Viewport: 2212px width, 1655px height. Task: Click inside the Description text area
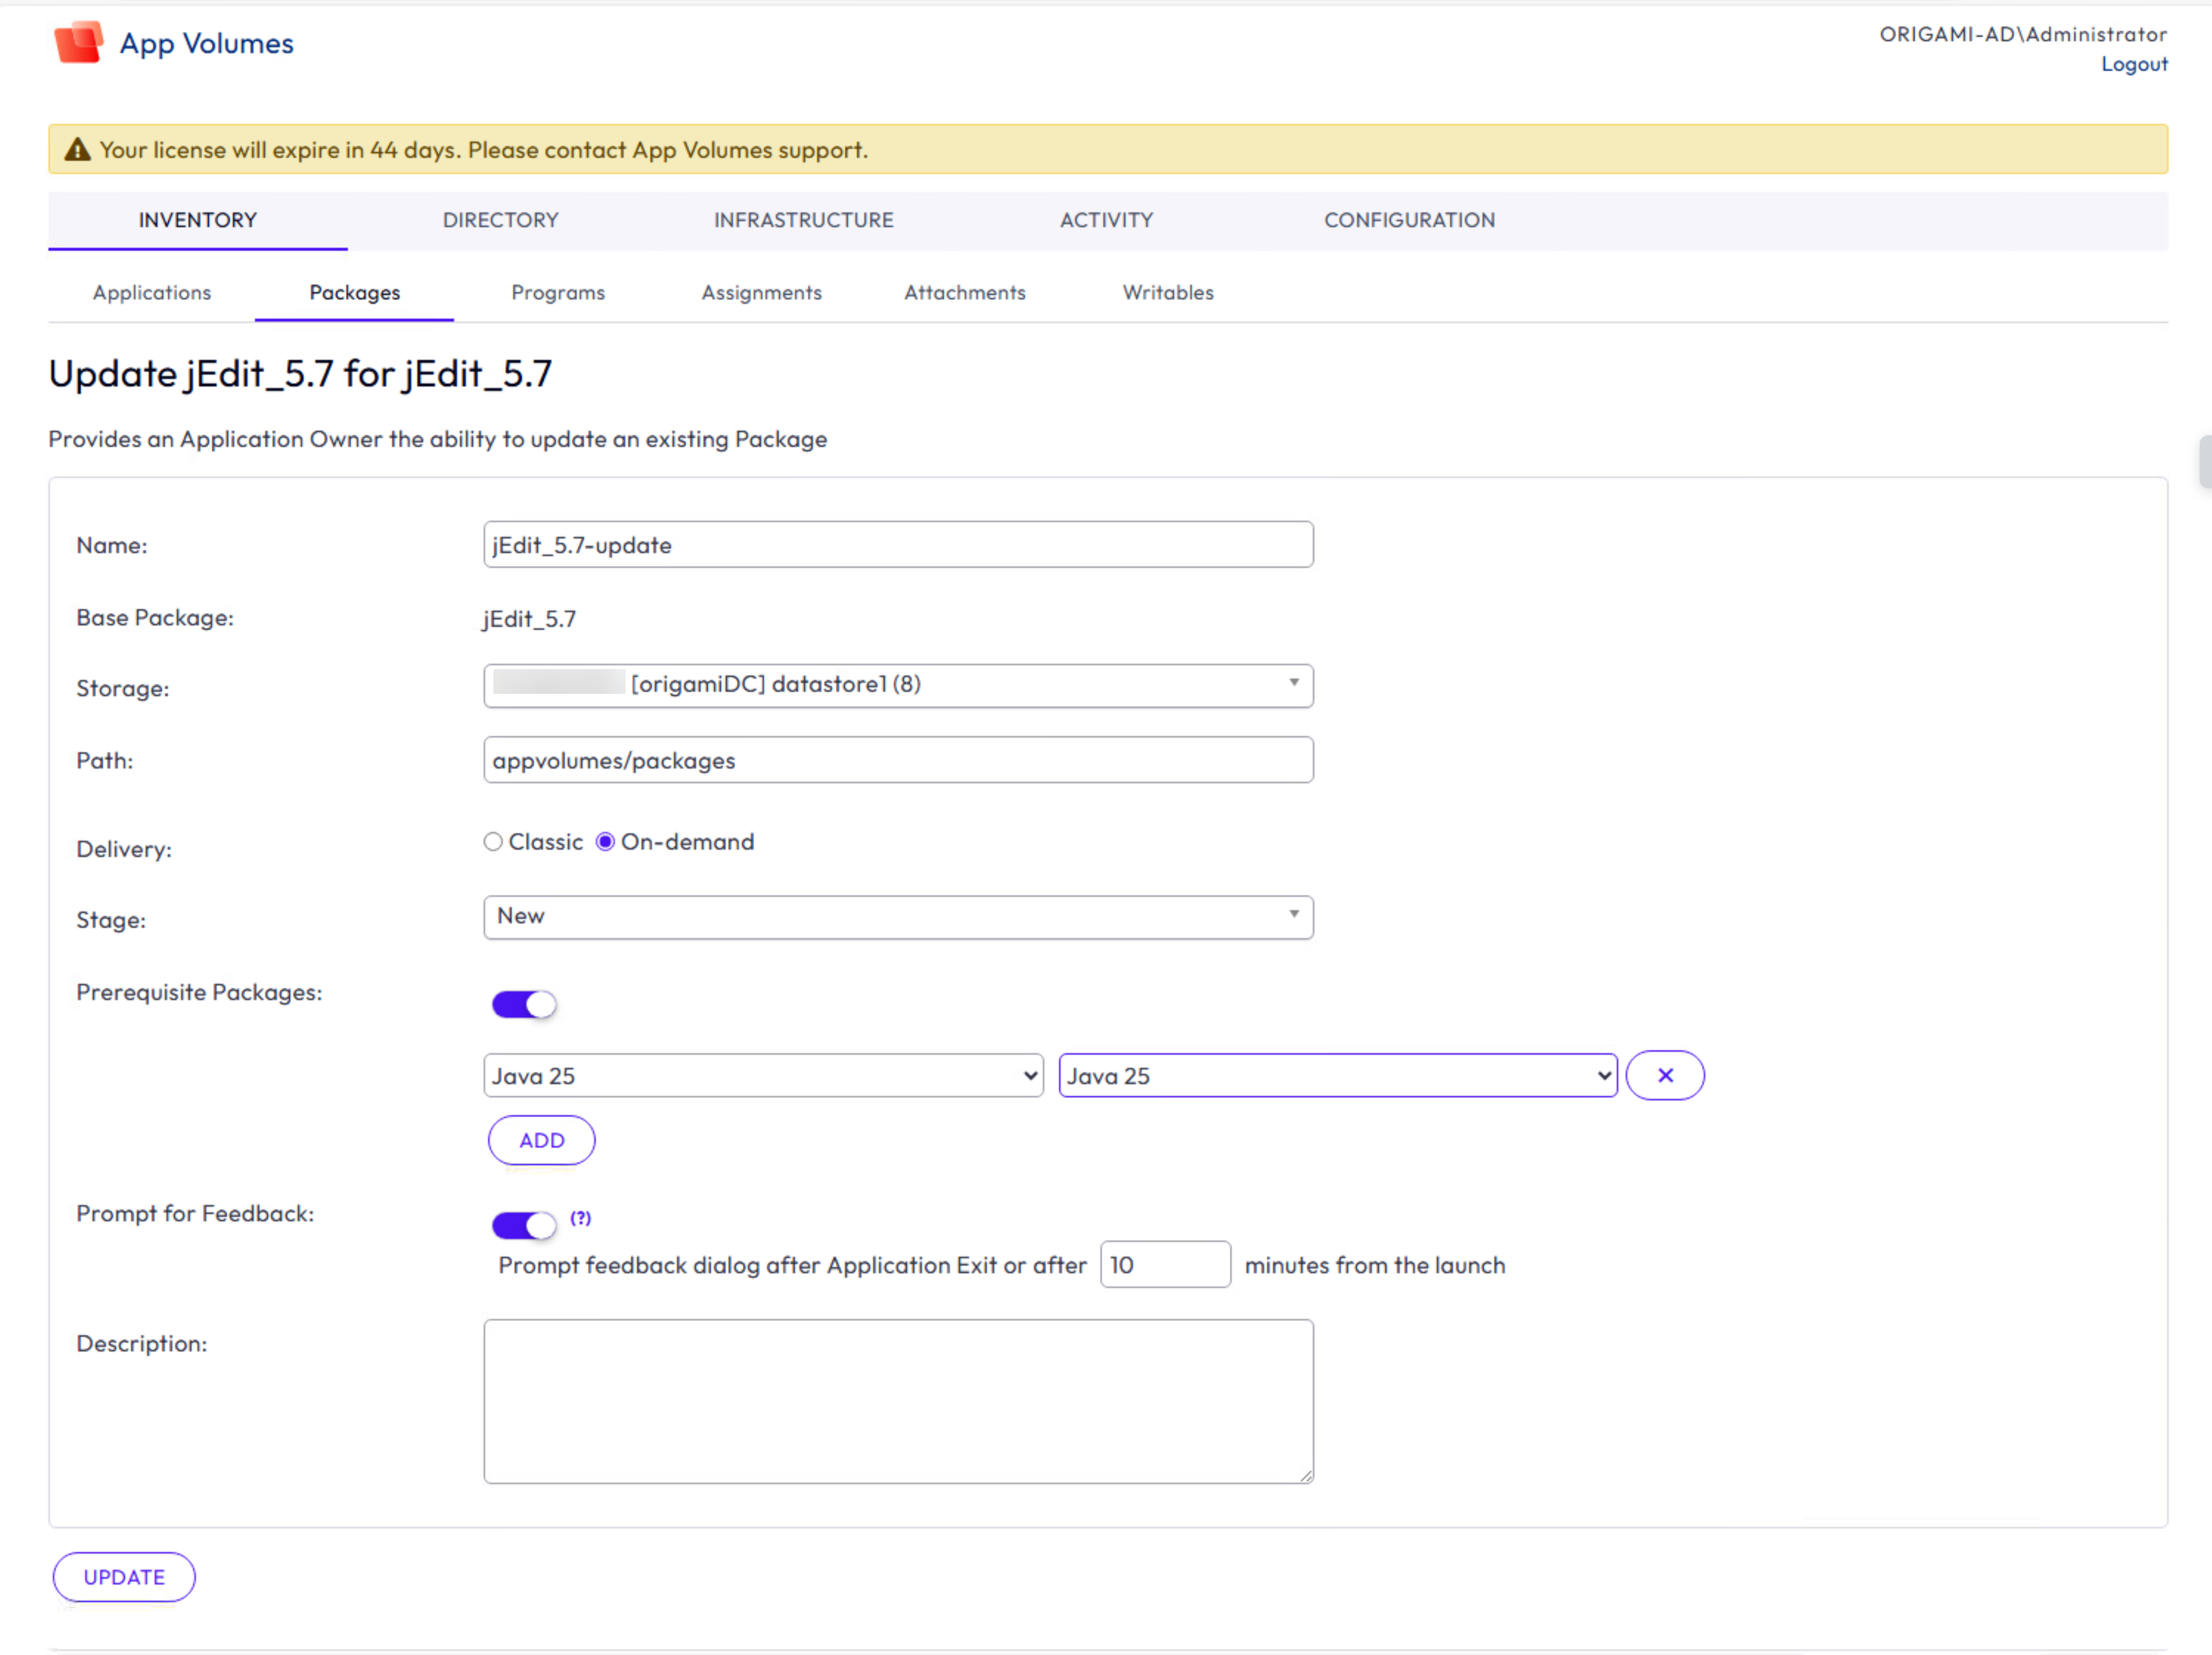pos(898,1401)
